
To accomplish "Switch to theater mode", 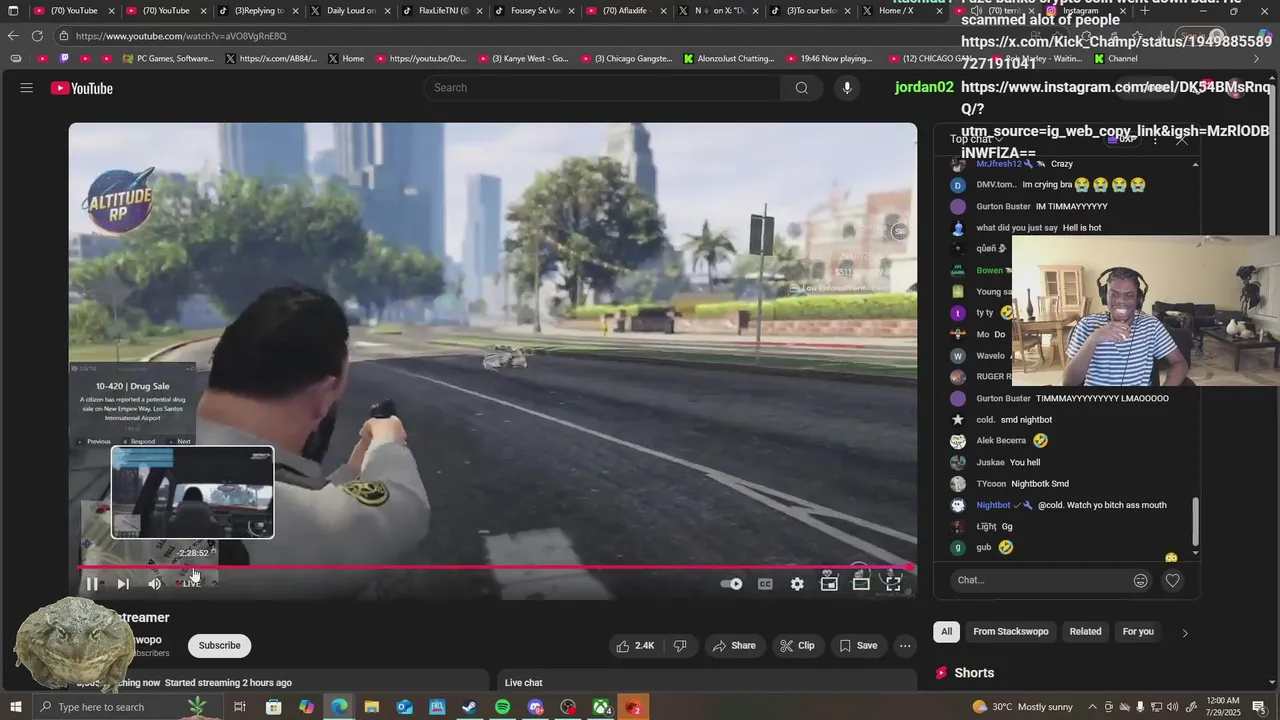I will pos(861,584).
